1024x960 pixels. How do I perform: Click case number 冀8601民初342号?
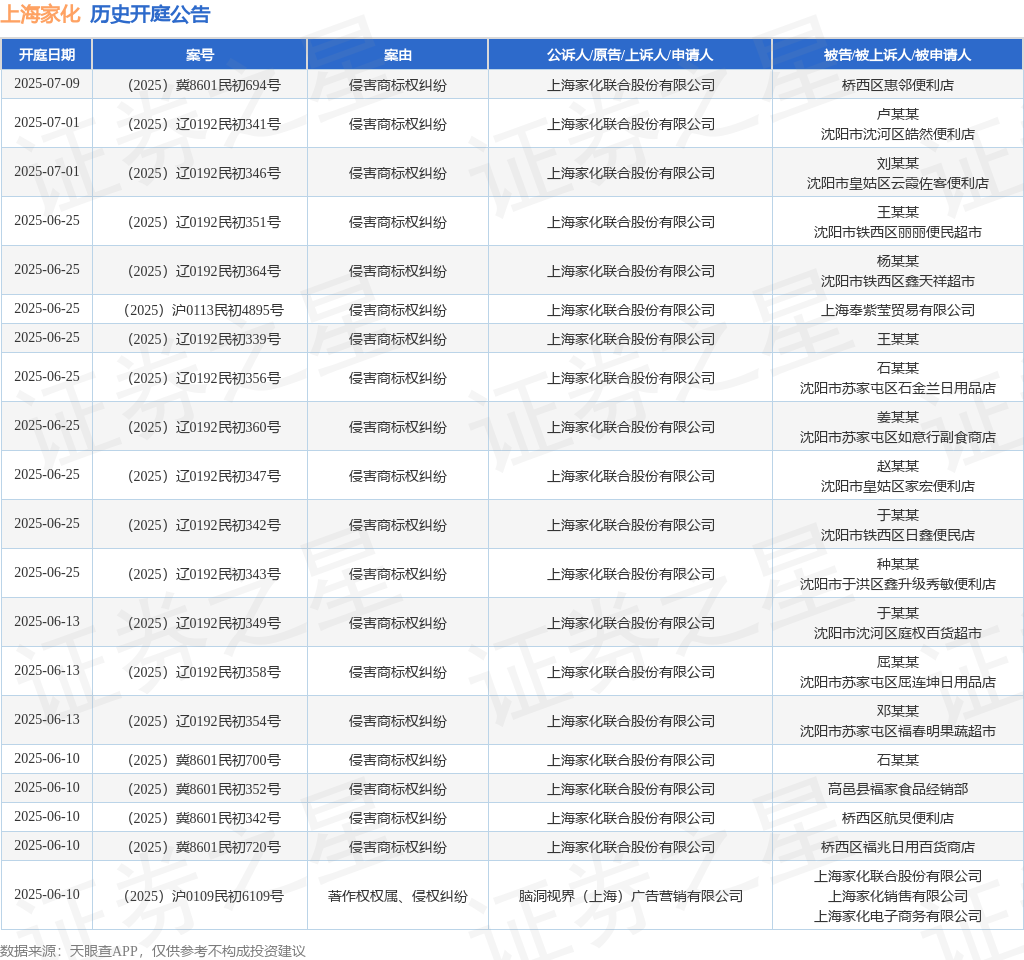coord(204,818)
